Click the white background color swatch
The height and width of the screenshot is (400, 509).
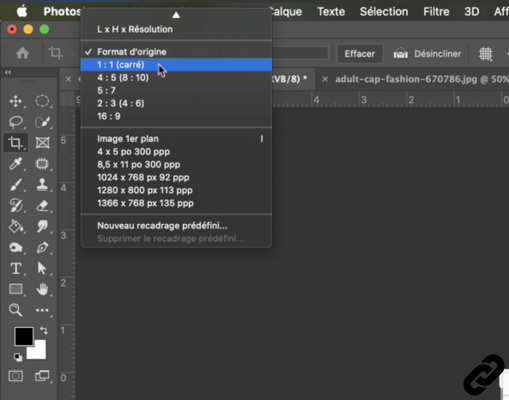point(40,352)
